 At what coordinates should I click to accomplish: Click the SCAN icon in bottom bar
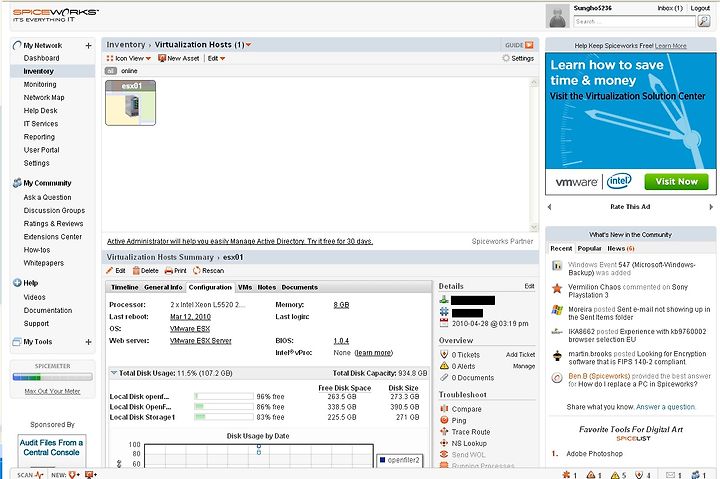(x=39, y=474)
